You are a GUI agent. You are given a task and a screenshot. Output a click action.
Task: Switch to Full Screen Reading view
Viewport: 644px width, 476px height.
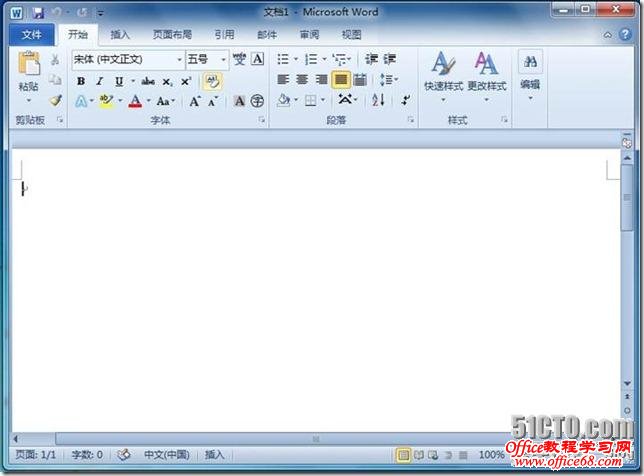coord(419,455)
